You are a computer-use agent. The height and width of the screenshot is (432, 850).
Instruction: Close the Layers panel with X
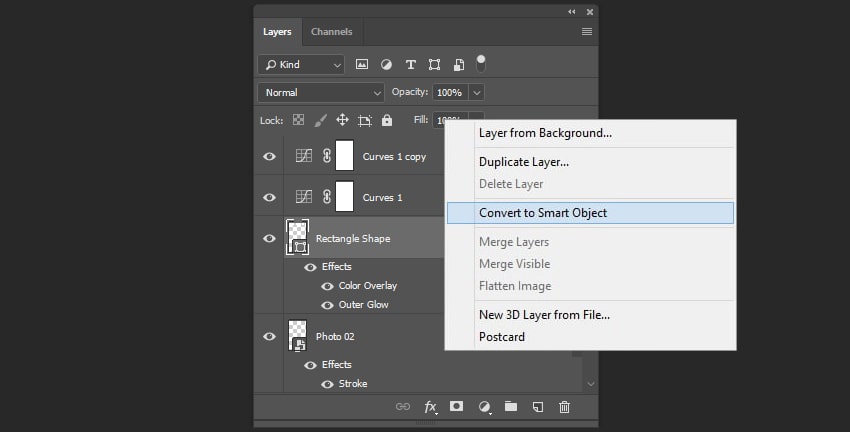click(590, 11)
